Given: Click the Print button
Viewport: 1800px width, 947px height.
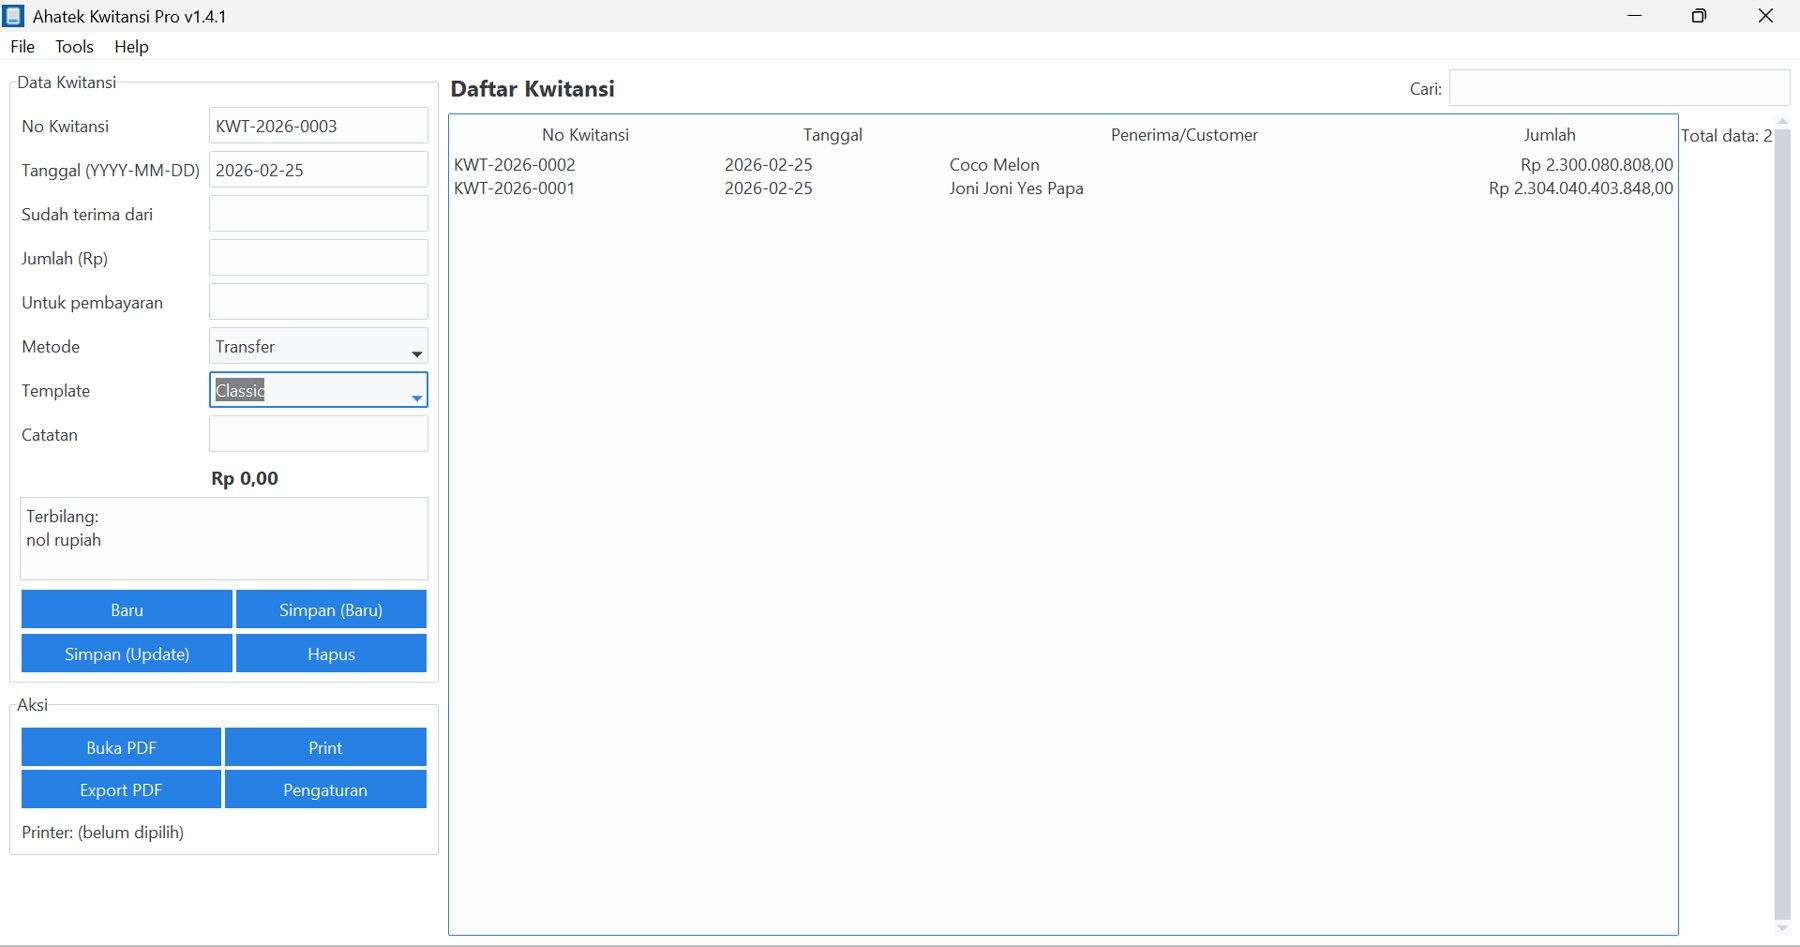Looking at the screenshot, I should [325, 748].
